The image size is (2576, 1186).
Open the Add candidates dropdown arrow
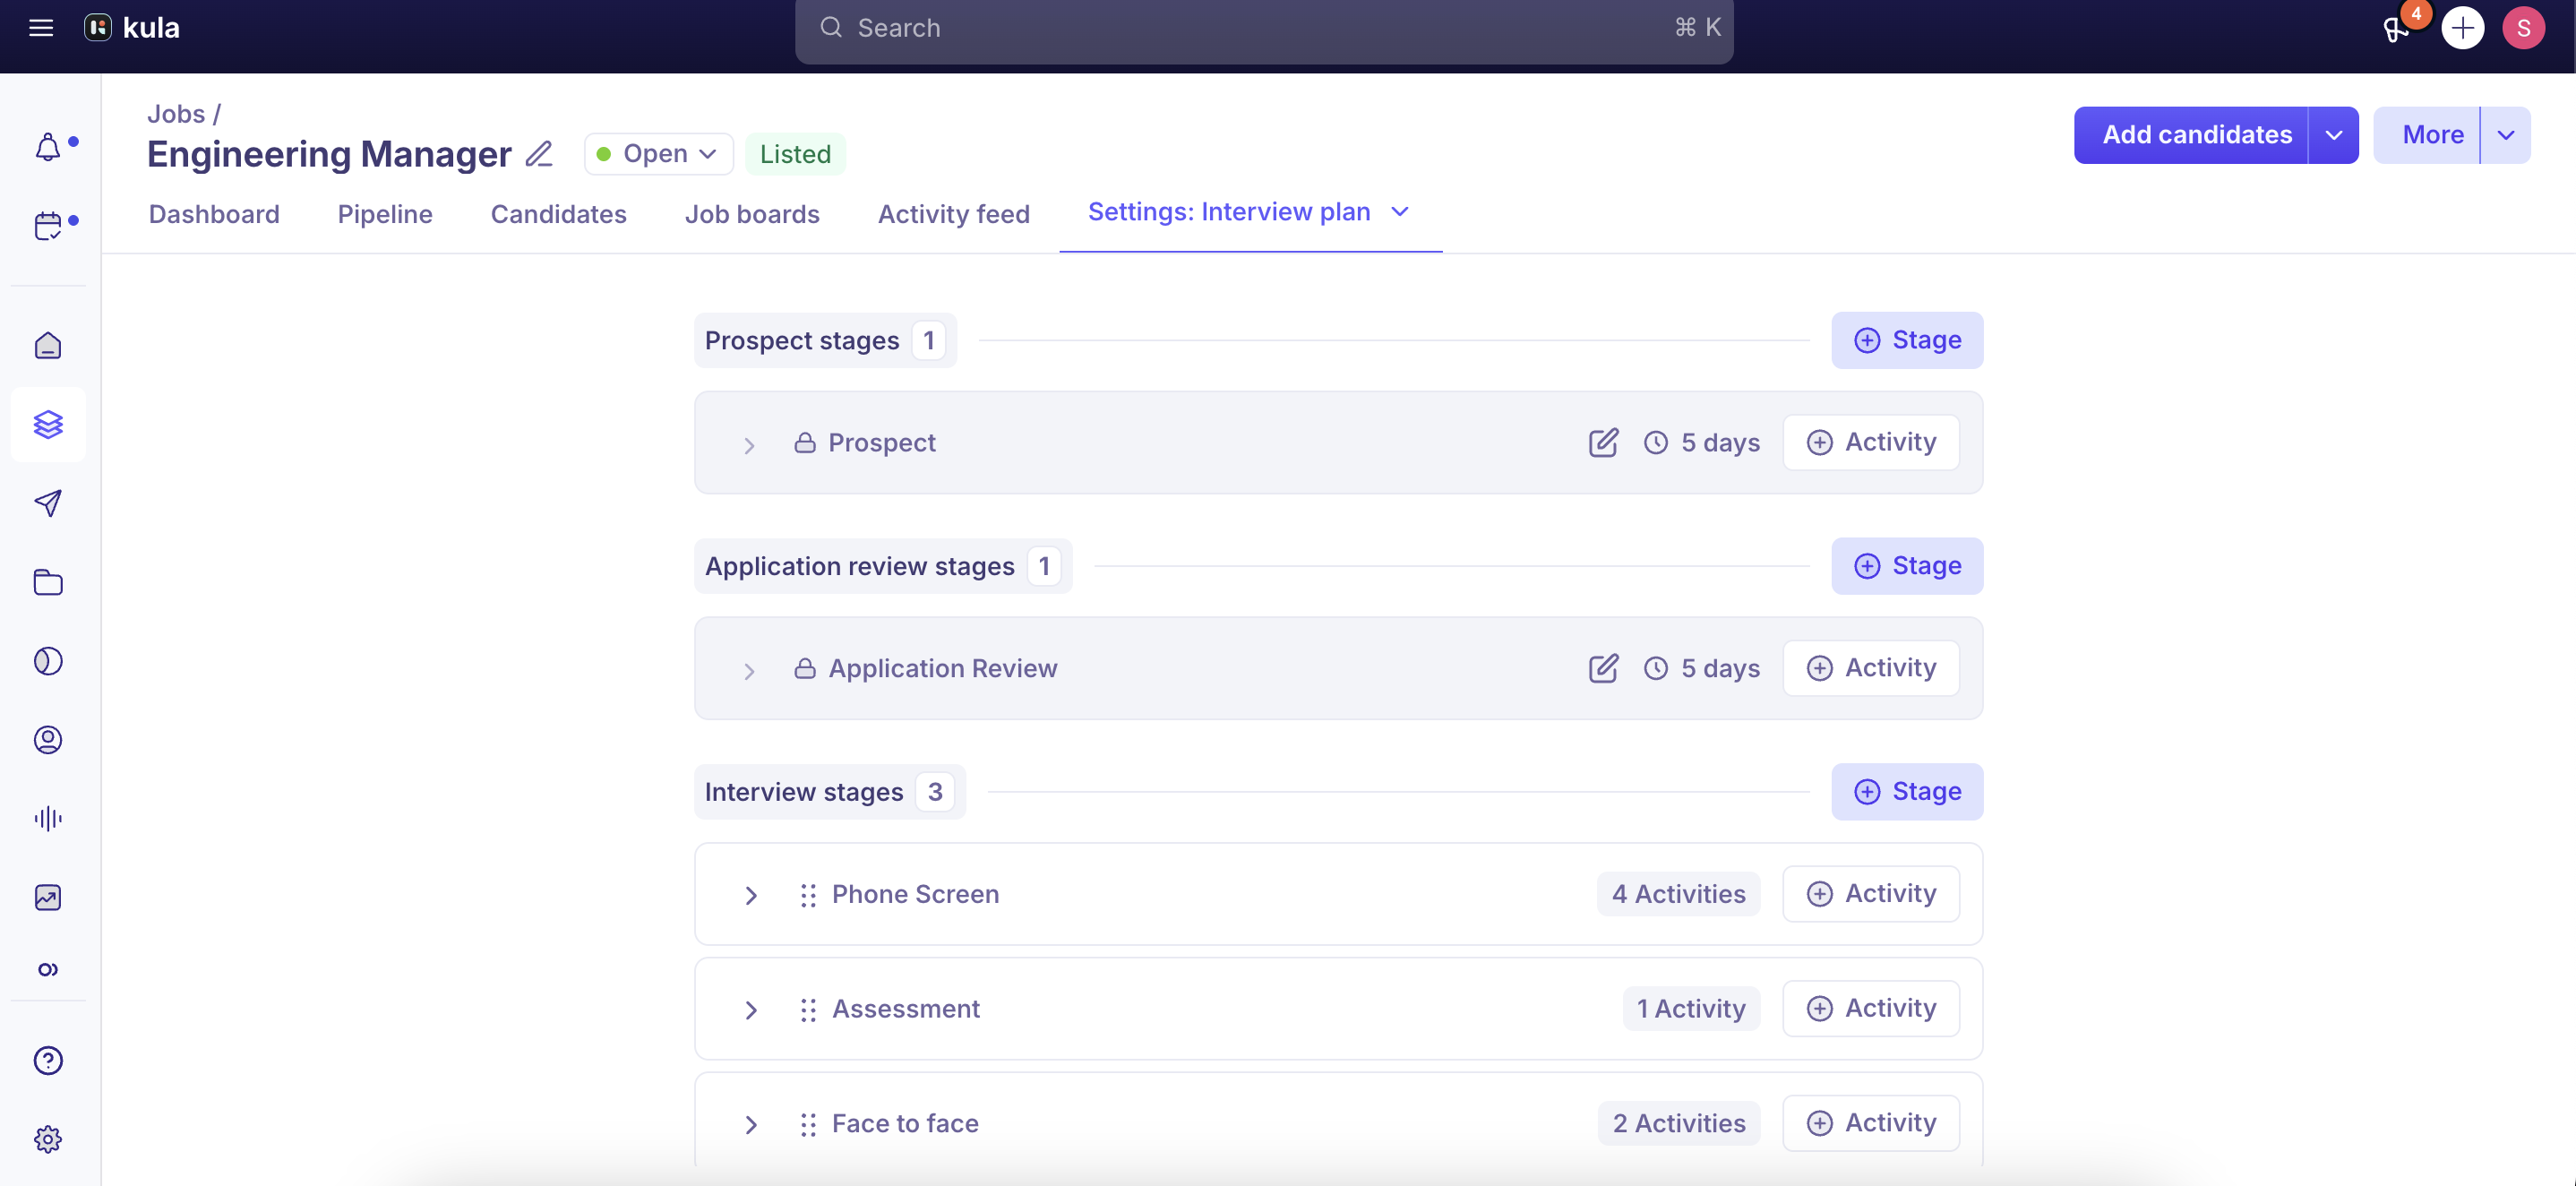[2333, 135]
